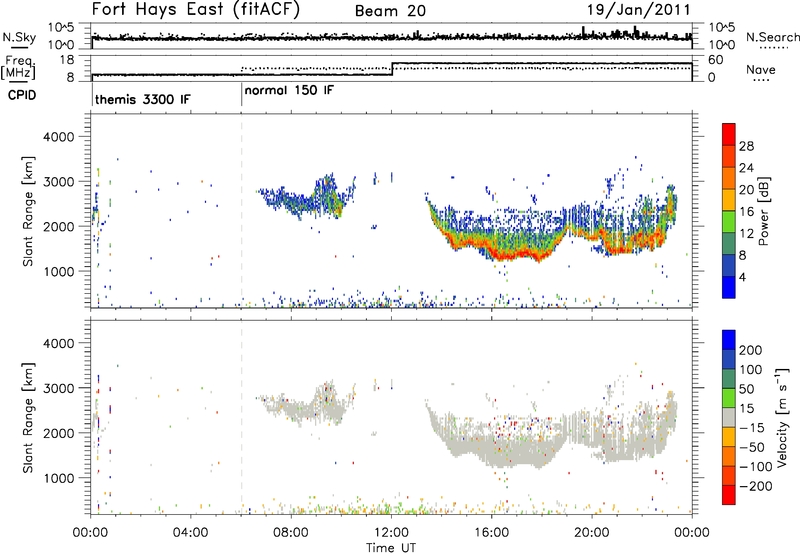Click the 'CPID' label
Screen dimensions: 800x554
click(22, 95)
